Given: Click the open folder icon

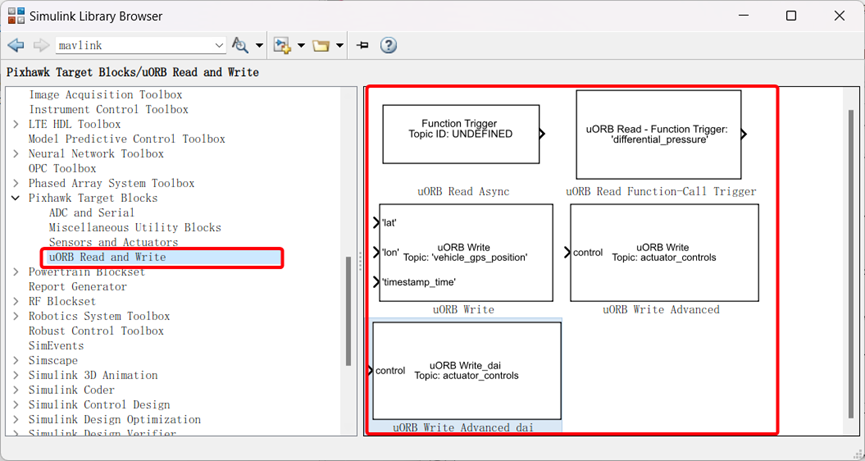Looking at the screenshot, I should pos(321,46).
